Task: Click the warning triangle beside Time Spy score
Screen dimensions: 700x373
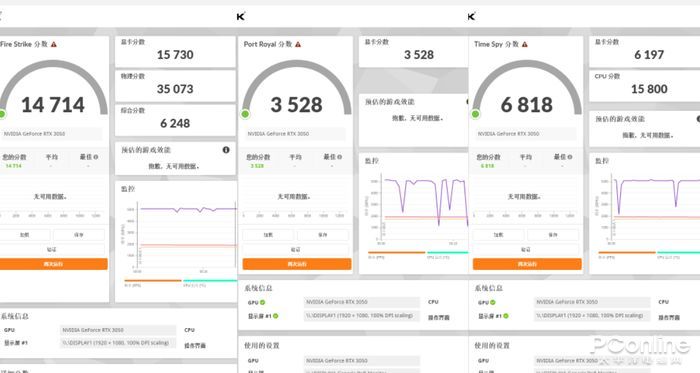Action: (x=525, y=44)
